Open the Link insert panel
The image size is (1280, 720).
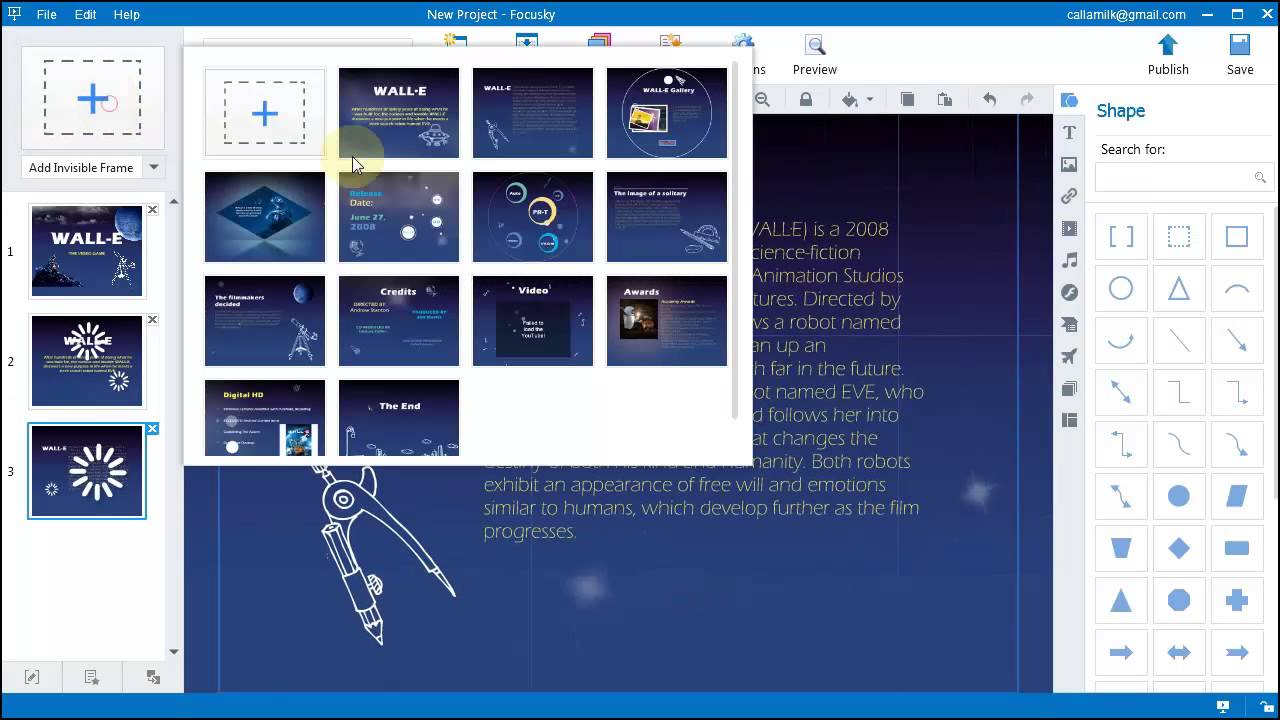(x=1069, y=196)
